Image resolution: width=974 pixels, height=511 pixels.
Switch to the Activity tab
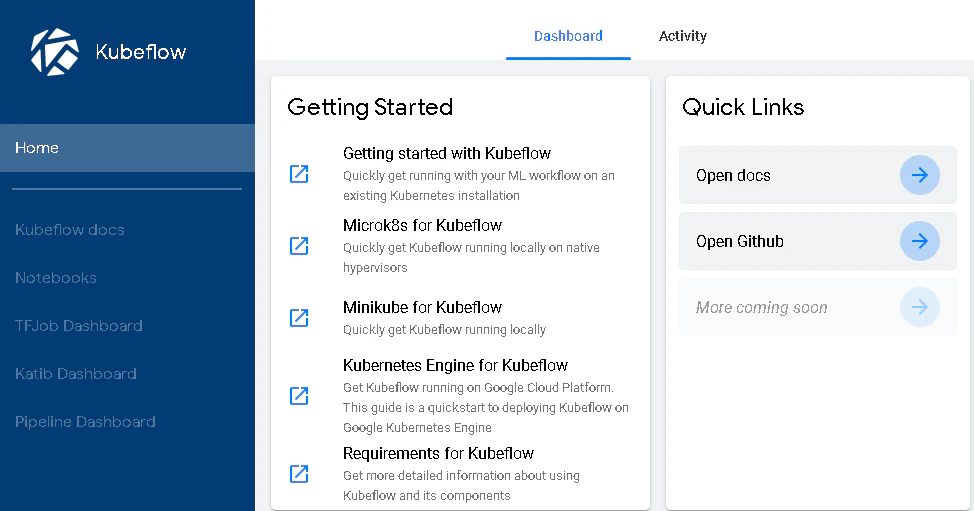coord(683,36)
